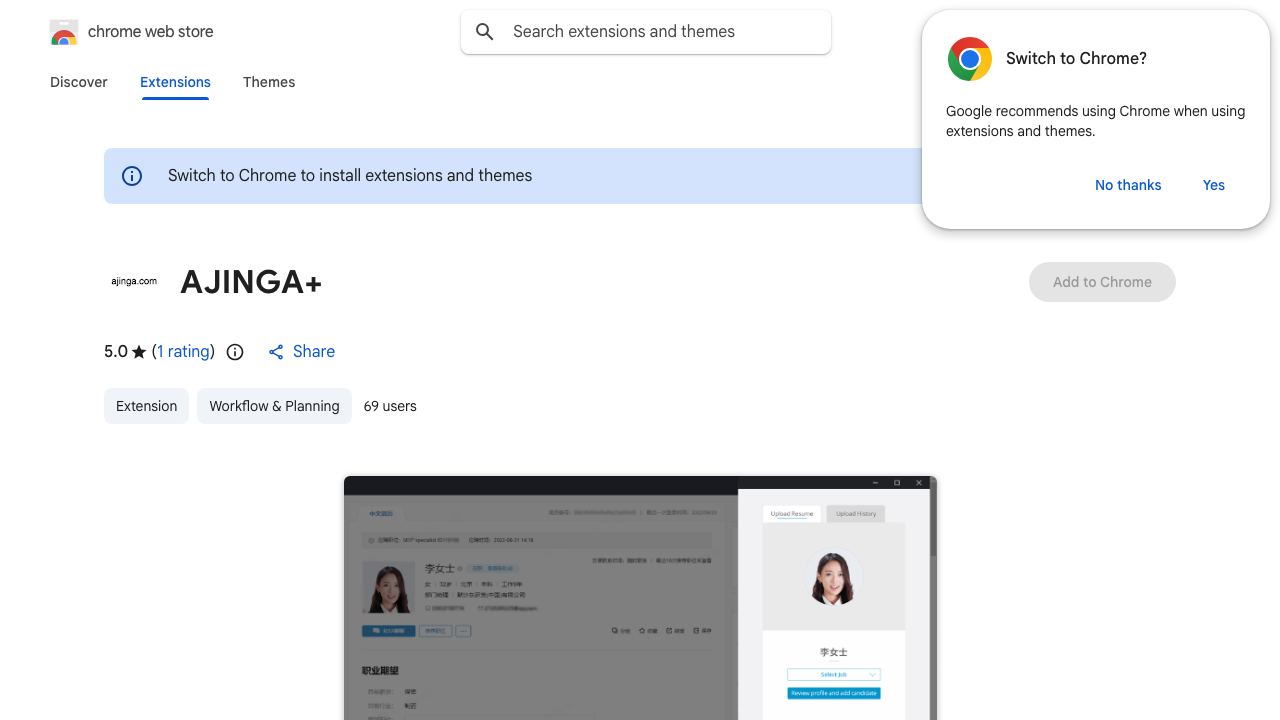Viewport: 1280px width, 720px height.
Task: Click the Switch to Chrome? heading
Action: pos(1076,59)
